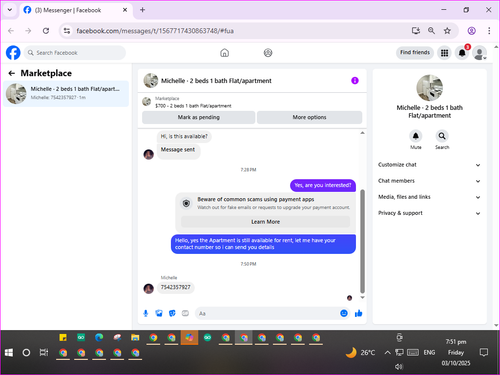This screenshot has width=500, height=375.
Task: Click Michelle's avatar beside the 7542357927 message
Action: point(149,289)
